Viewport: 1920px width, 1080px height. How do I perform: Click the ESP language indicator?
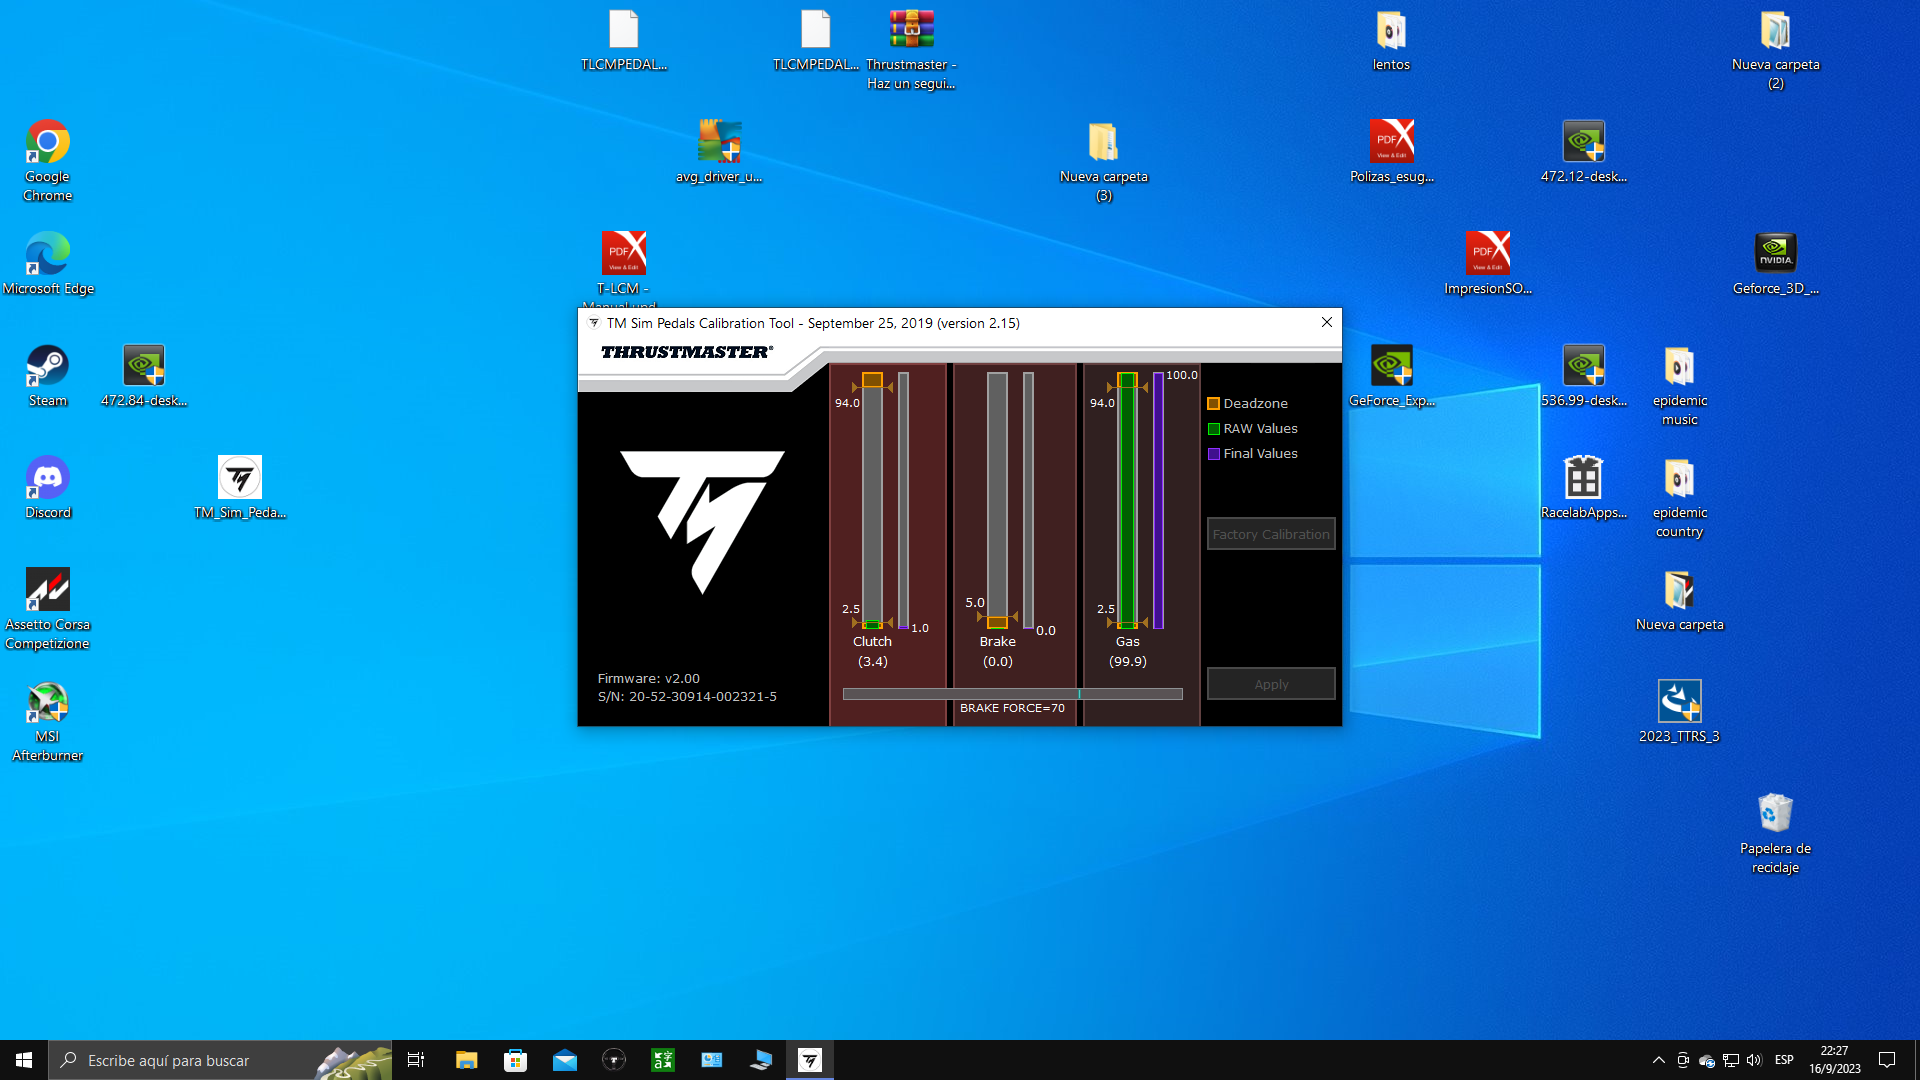click(1784, 1060)
